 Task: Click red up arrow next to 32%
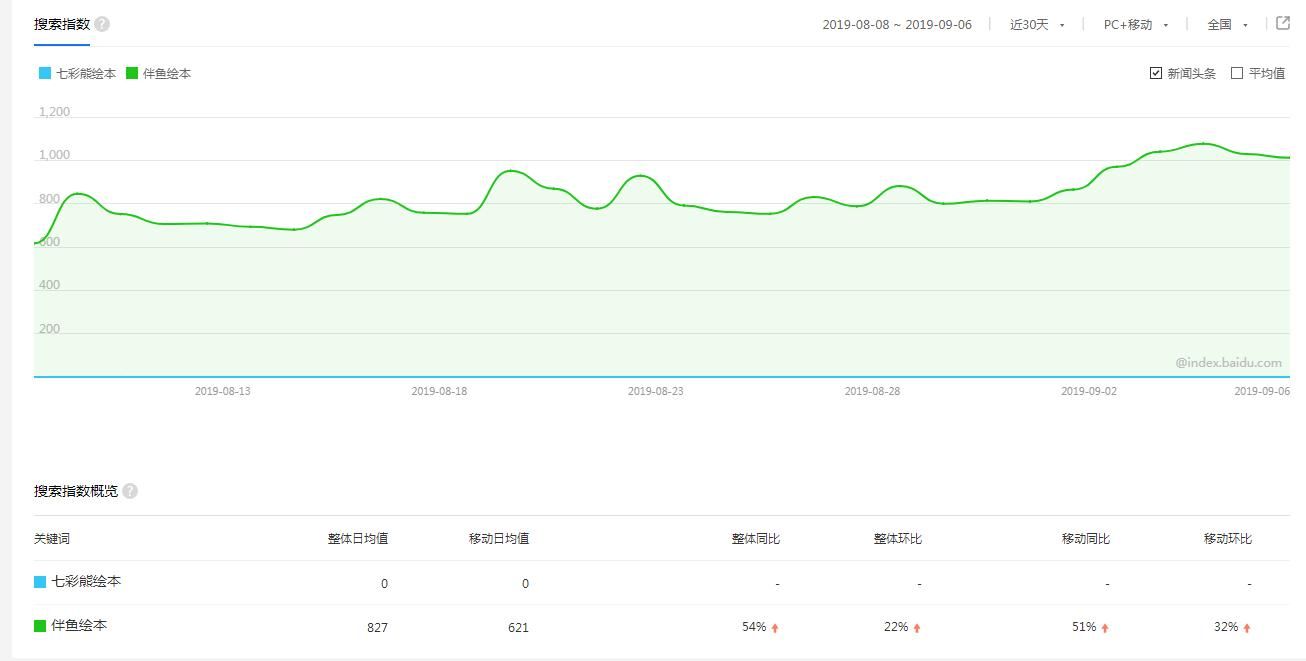coord(1247,628)
